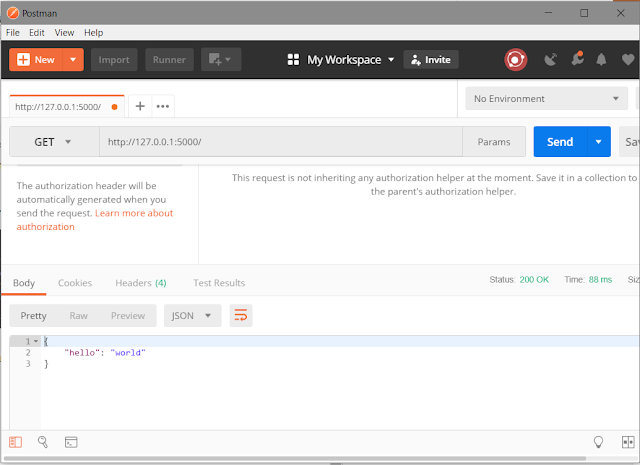Viewport: 640px width, 465px height.
Task: Toggle the wrap lines icon
Action: pos(241,316)
